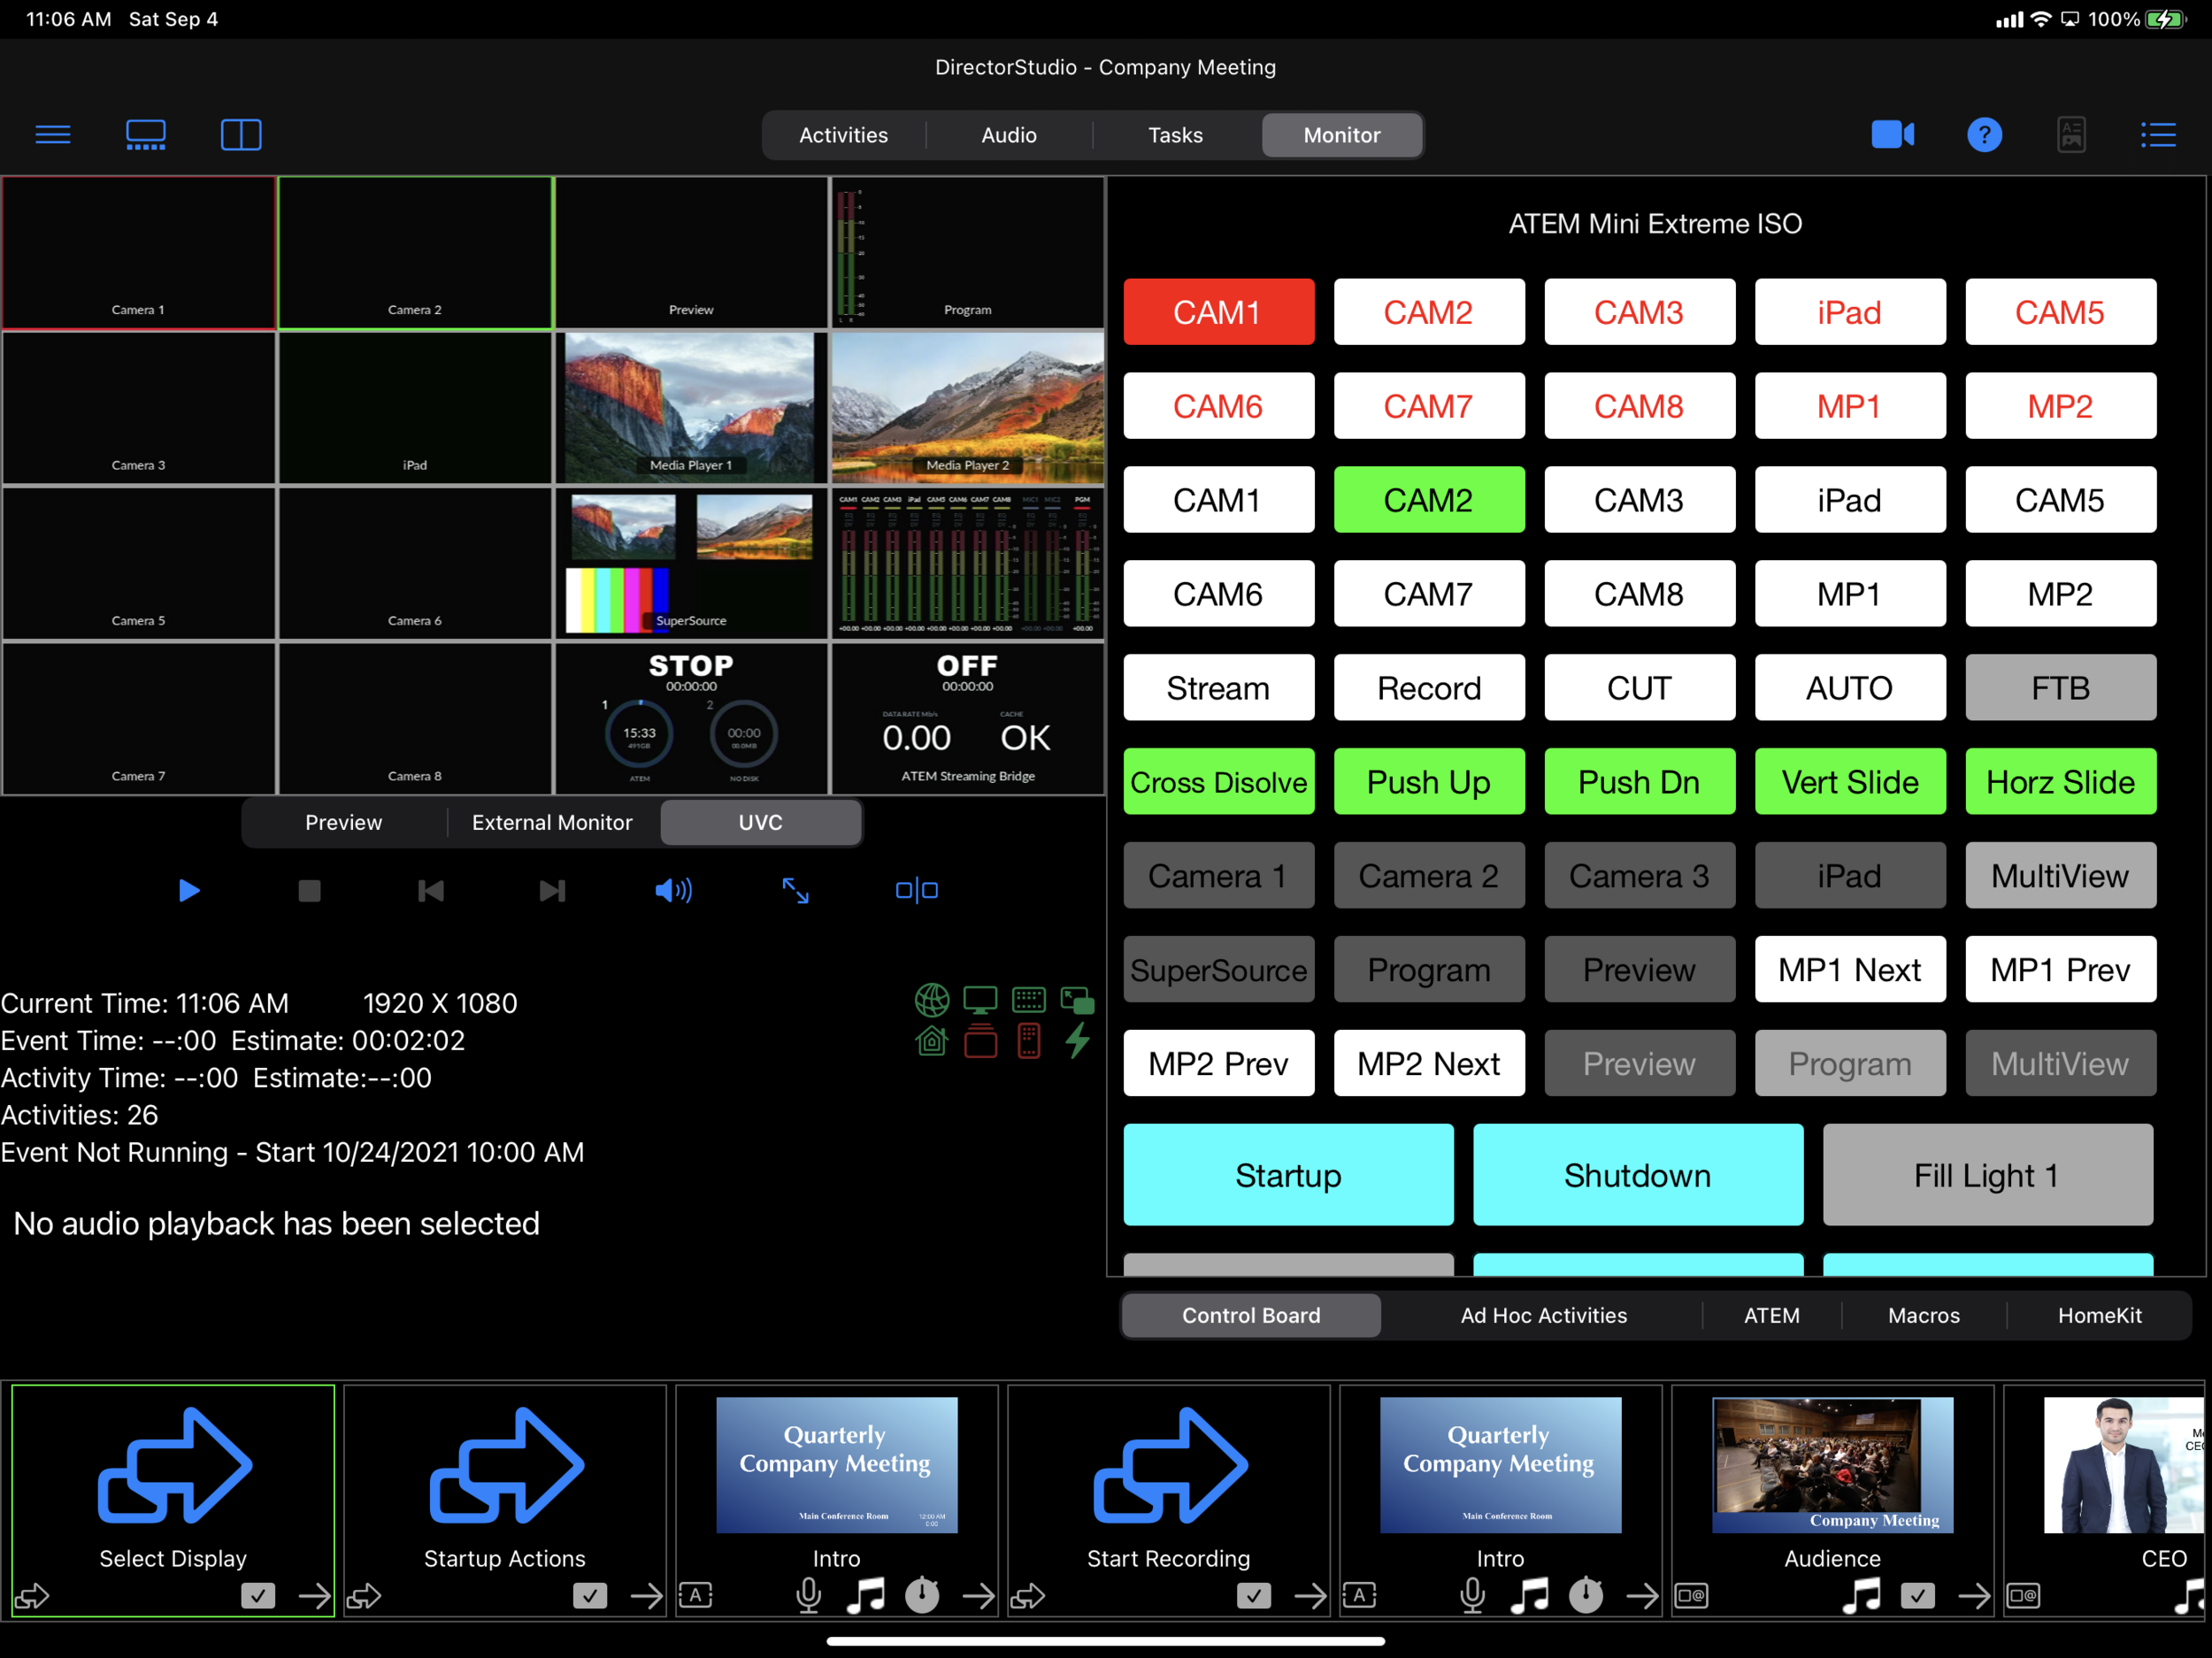This screenshot has height=1658, width=2212.
Task: Open the list menu icon at top right
Action: coord(2157,134)
